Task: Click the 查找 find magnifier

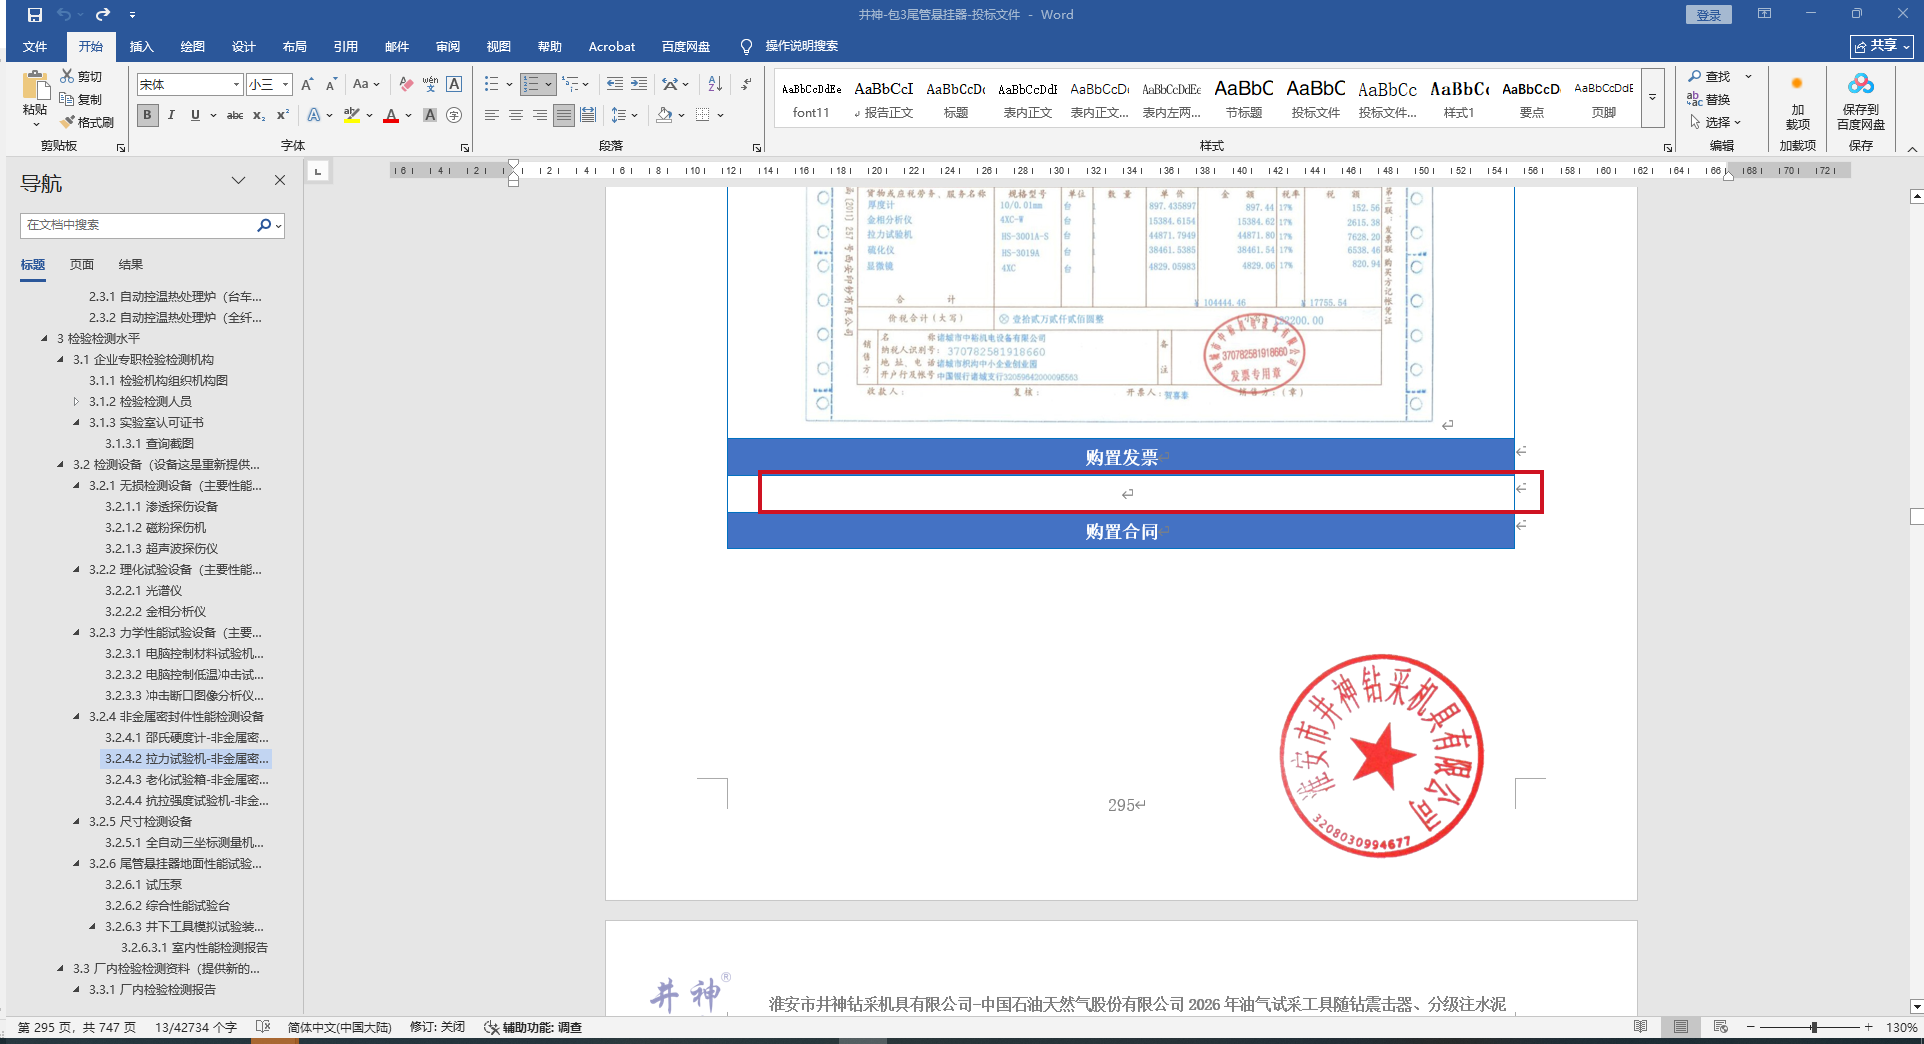Action: pos(1709,76)
